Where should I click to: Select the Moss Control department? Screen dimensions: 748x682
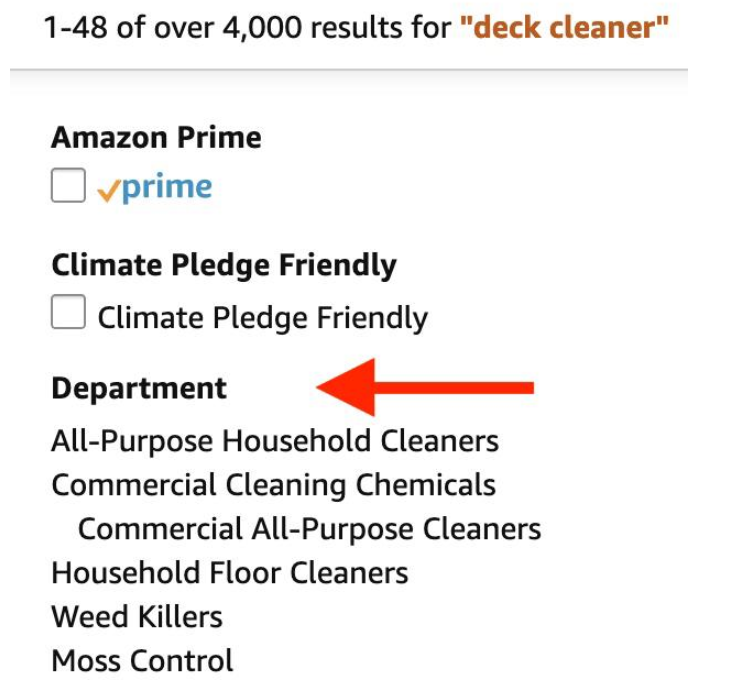tap(142, 660)
